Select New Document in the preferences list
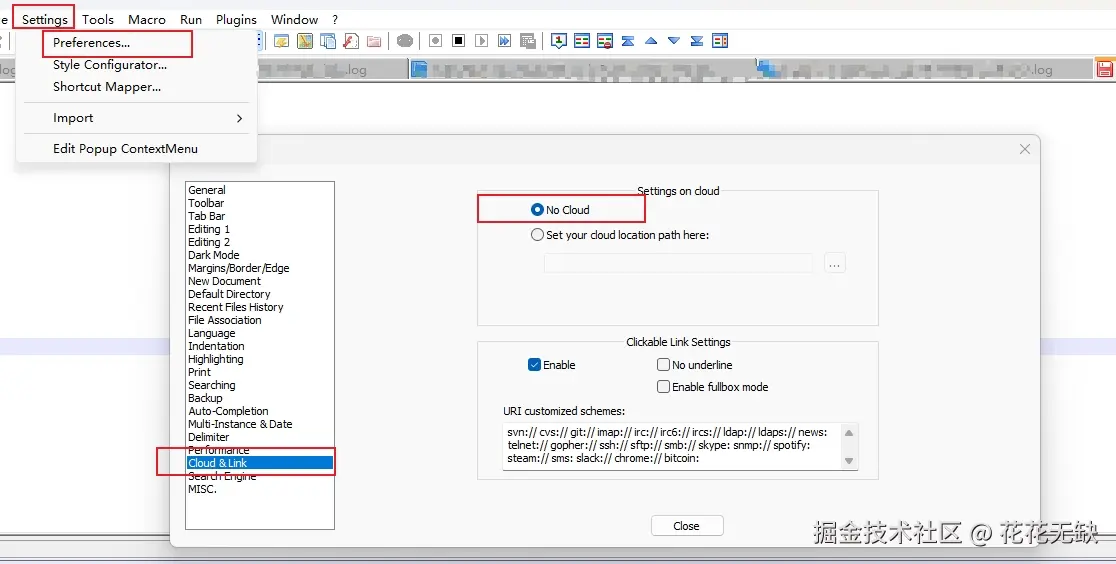1116x564 pixels. click(x=224, y=281)
